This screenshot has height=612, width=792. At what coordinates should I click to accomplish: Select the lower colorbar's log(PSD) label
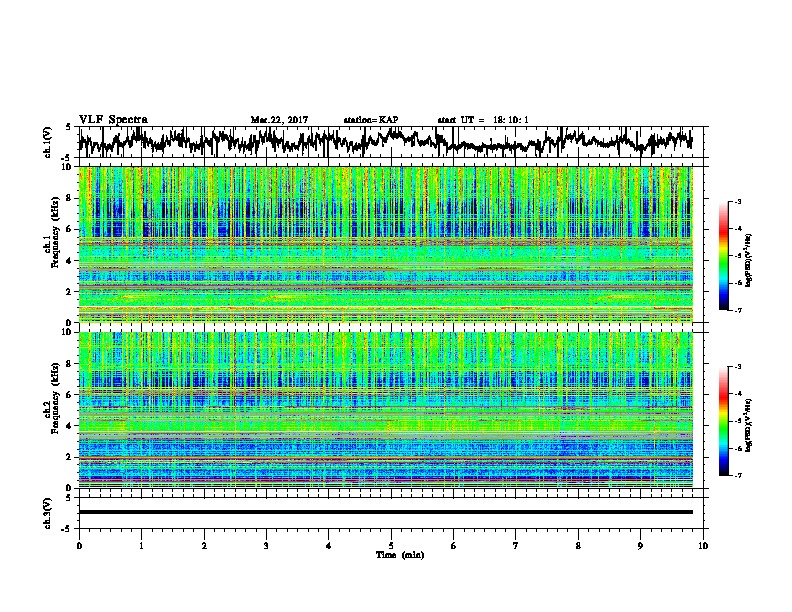(749, 425)
